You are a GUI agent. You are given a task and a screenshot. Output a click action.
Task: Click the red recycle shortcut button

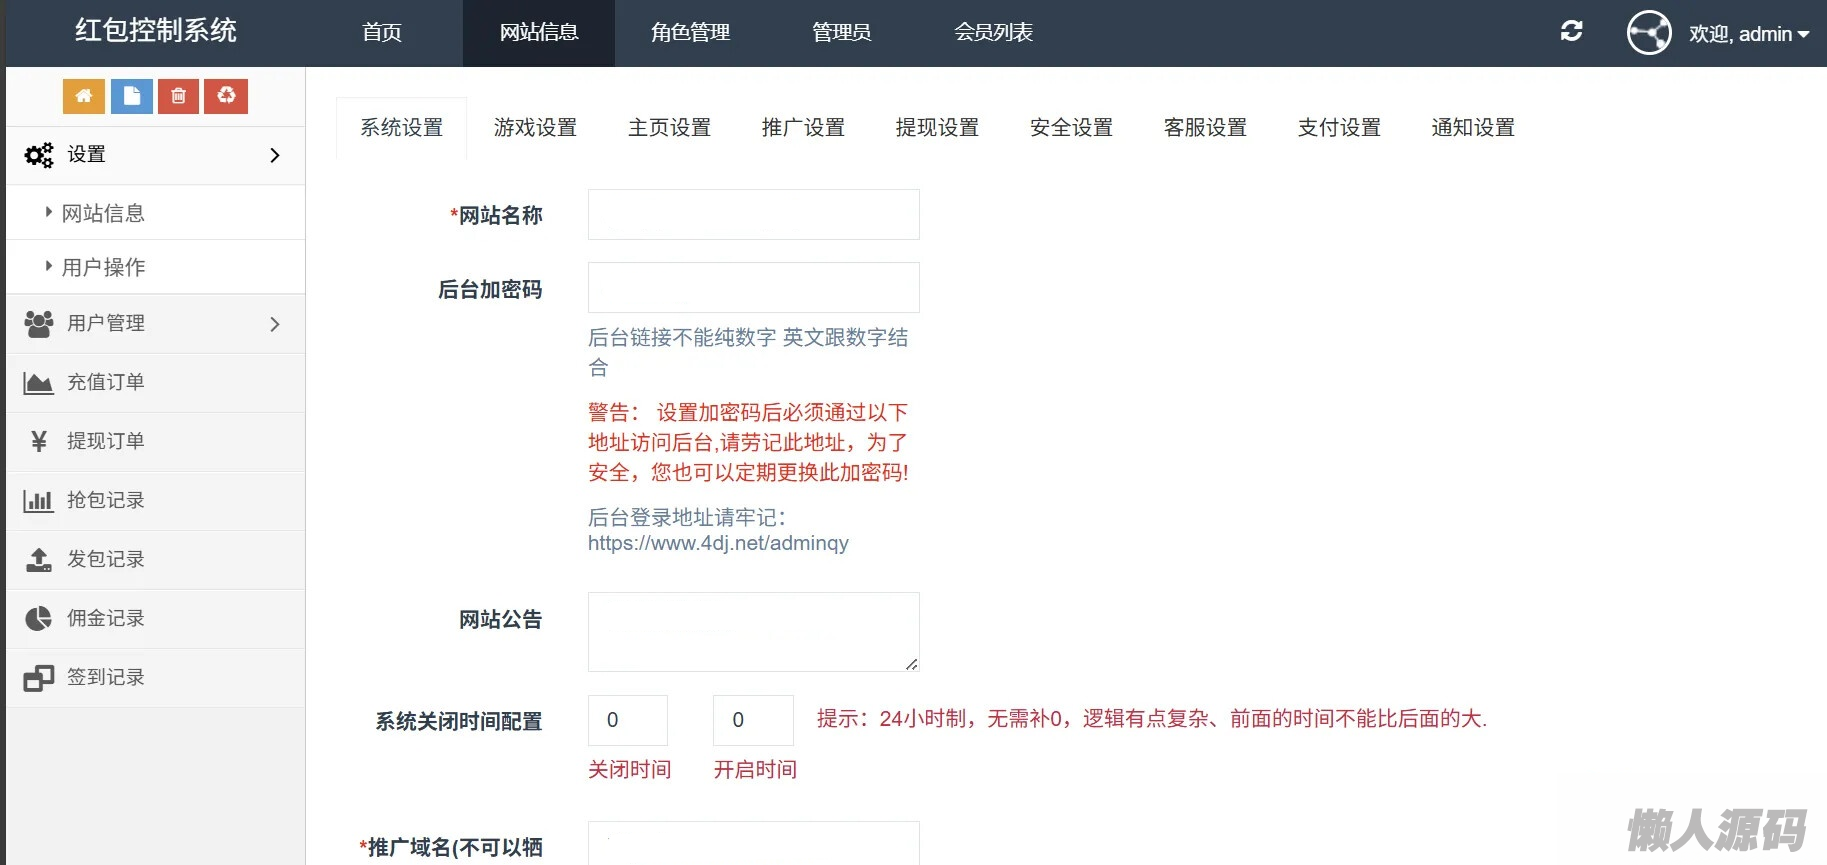[226, 96]
